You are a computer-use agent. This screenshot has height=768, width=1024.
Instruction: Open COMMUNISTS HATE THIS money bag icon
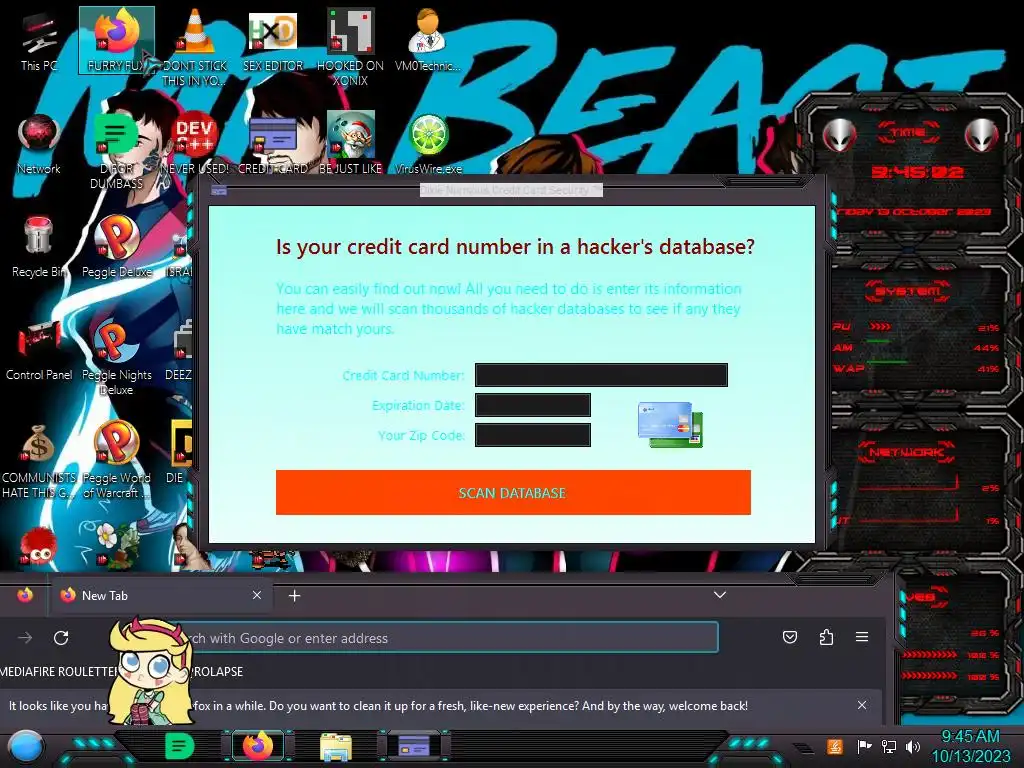[39, 460]
